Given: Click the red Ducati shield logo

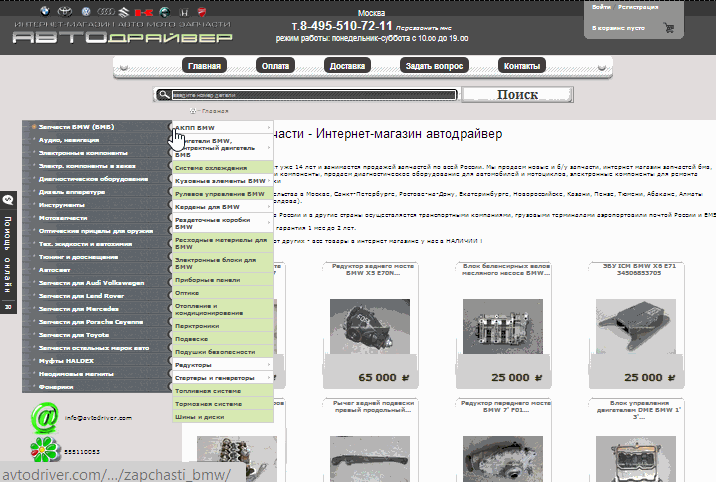Looking at the screenshot, I should (202, 12).
